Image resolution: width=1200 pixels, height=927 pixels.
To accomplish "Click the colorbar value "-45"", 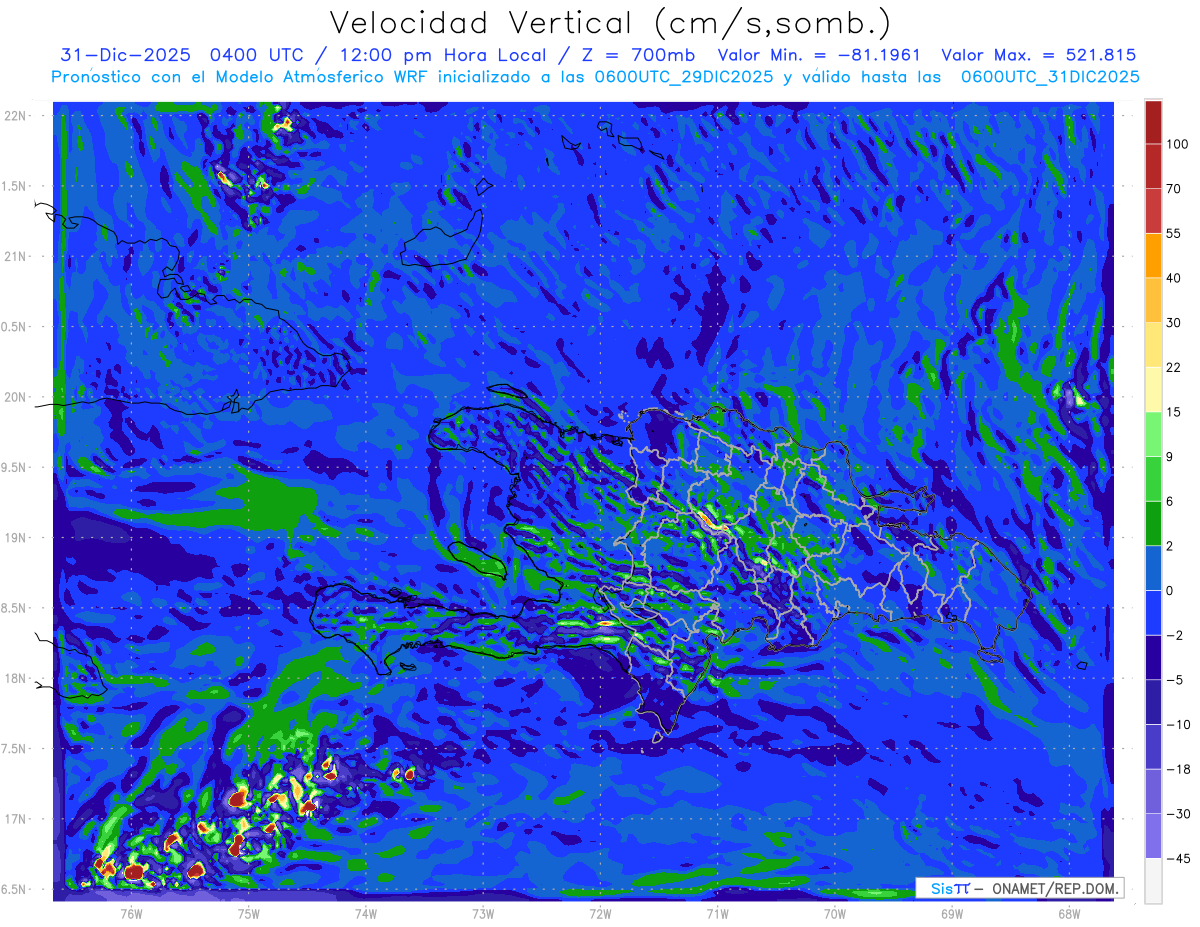I will [x=1176, y=858].
